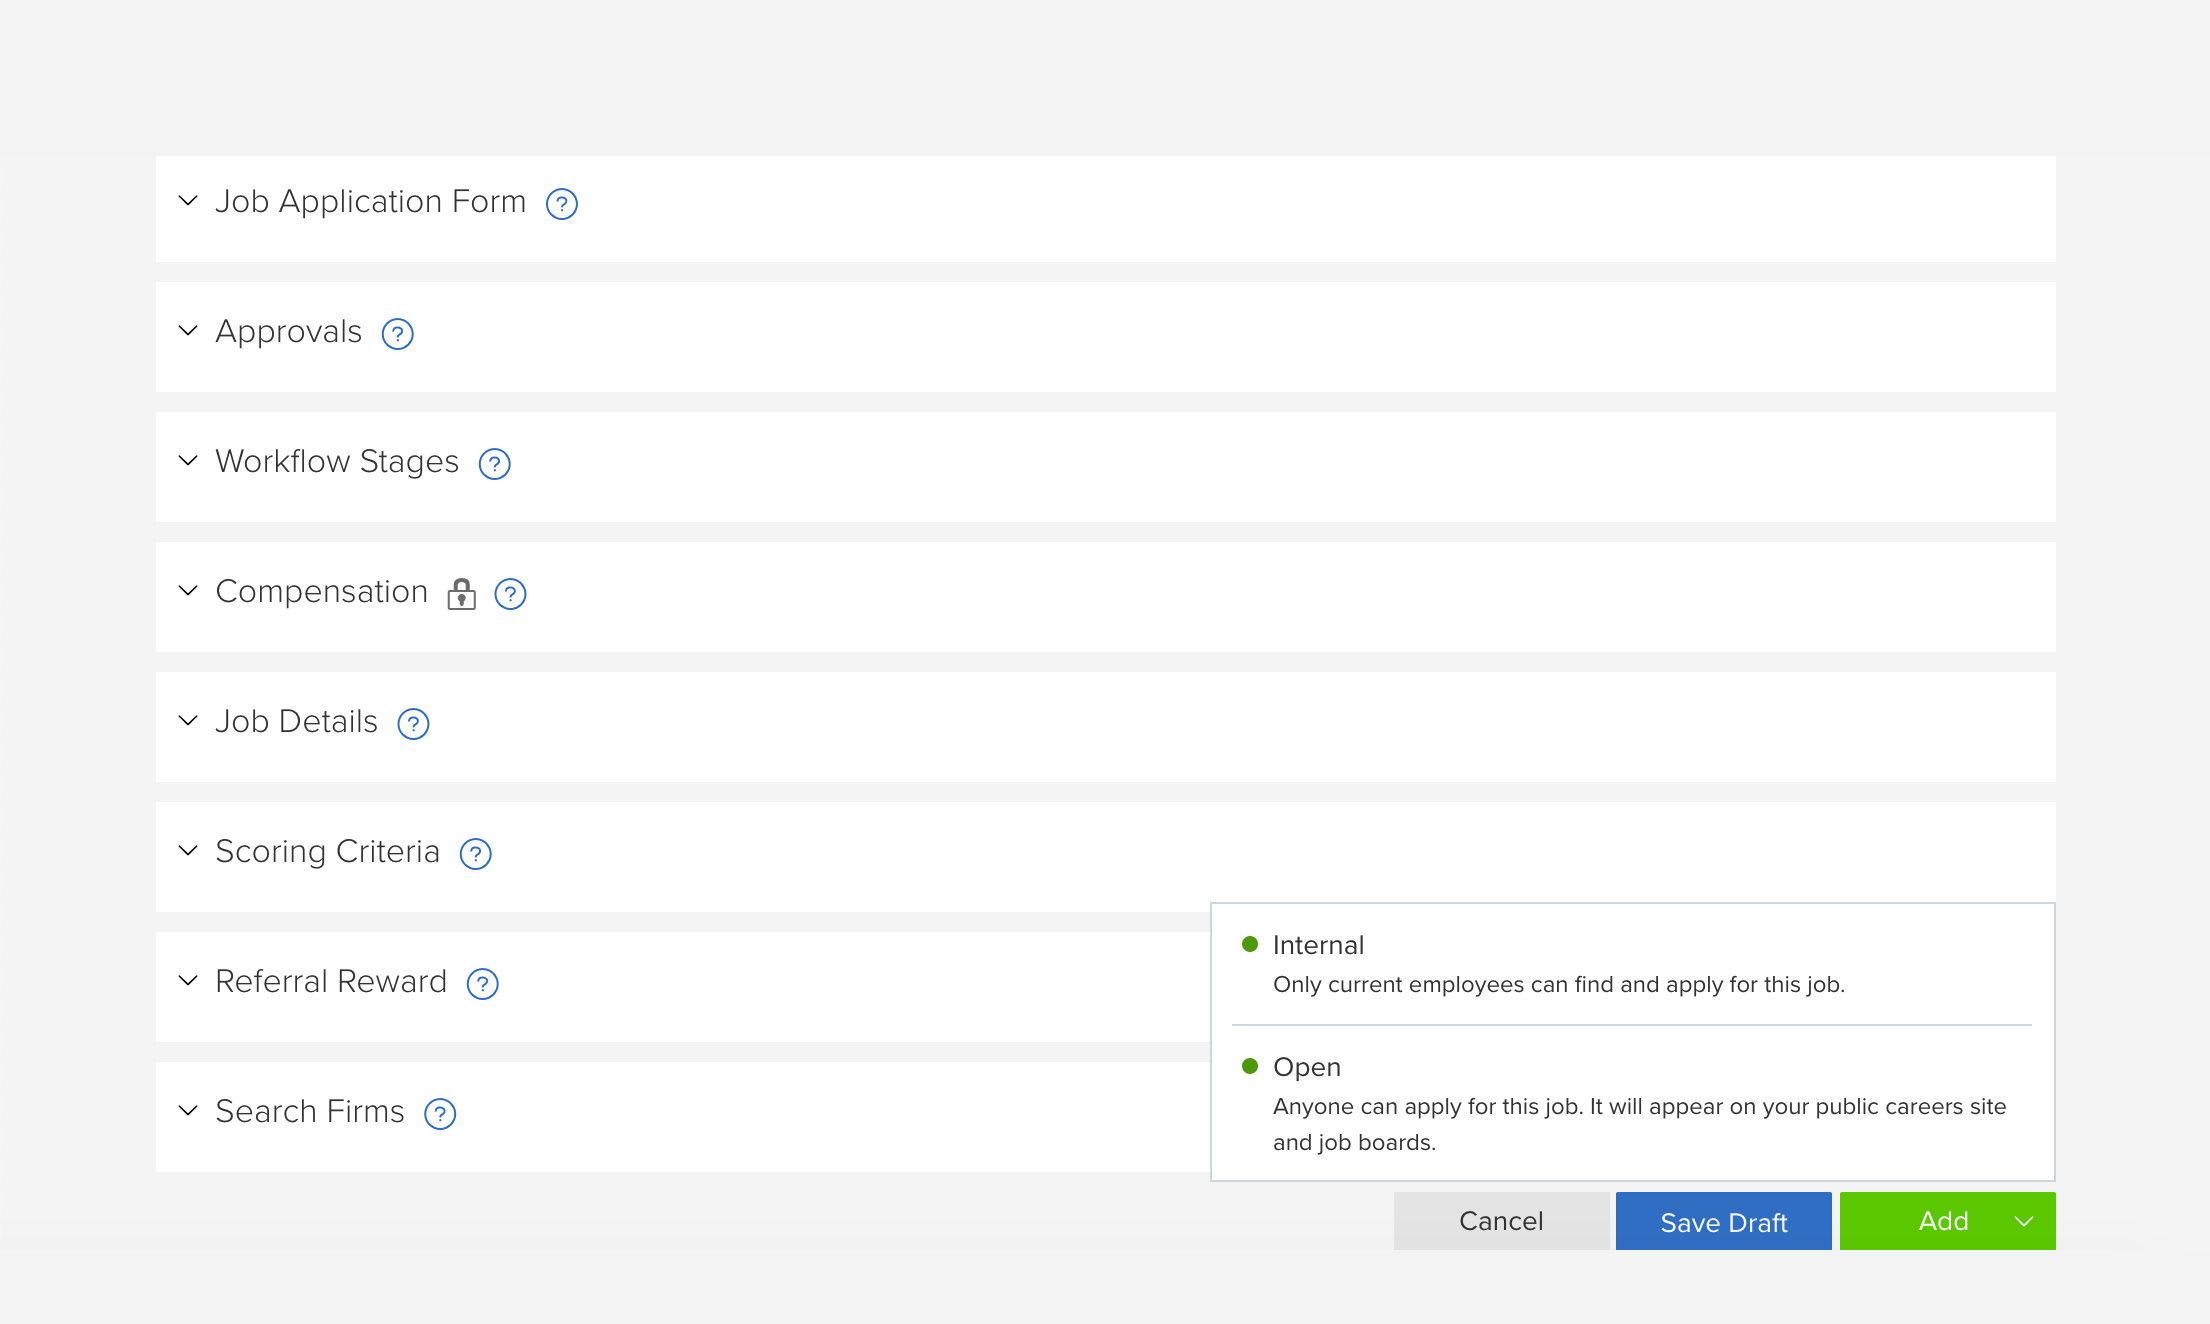This screenshot has width=2210, height=1324.
Task: Click the Scoring Criteria heading text
Action: [328, 852]
